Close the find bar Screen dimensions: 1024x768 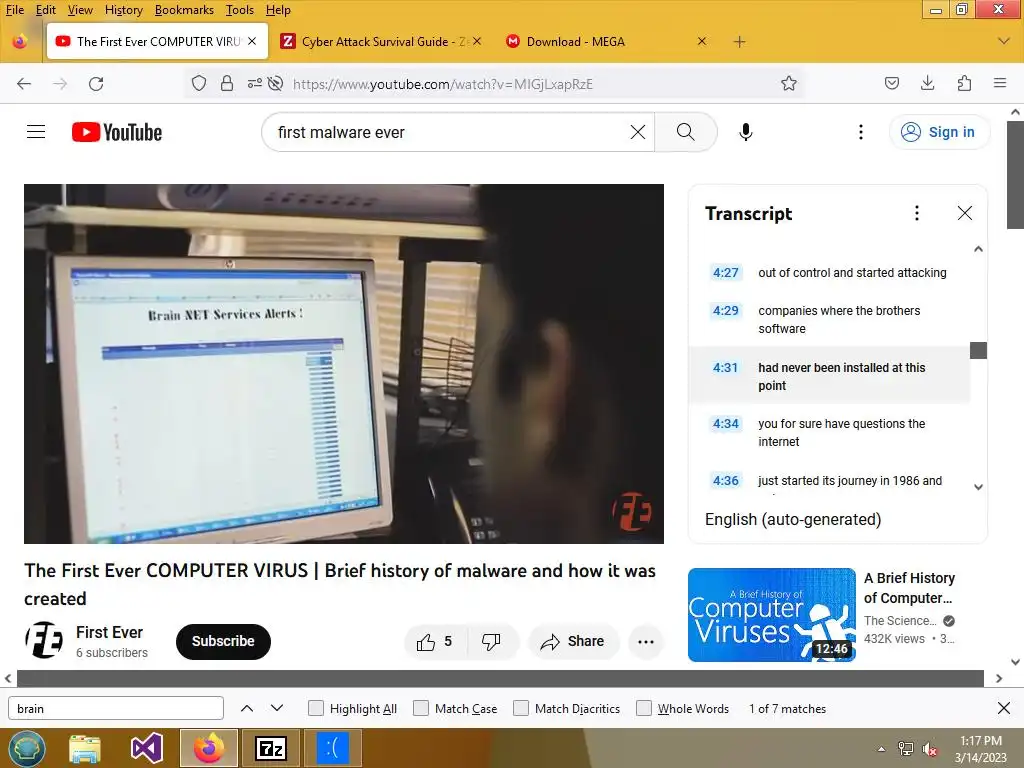pos(1004,708)
